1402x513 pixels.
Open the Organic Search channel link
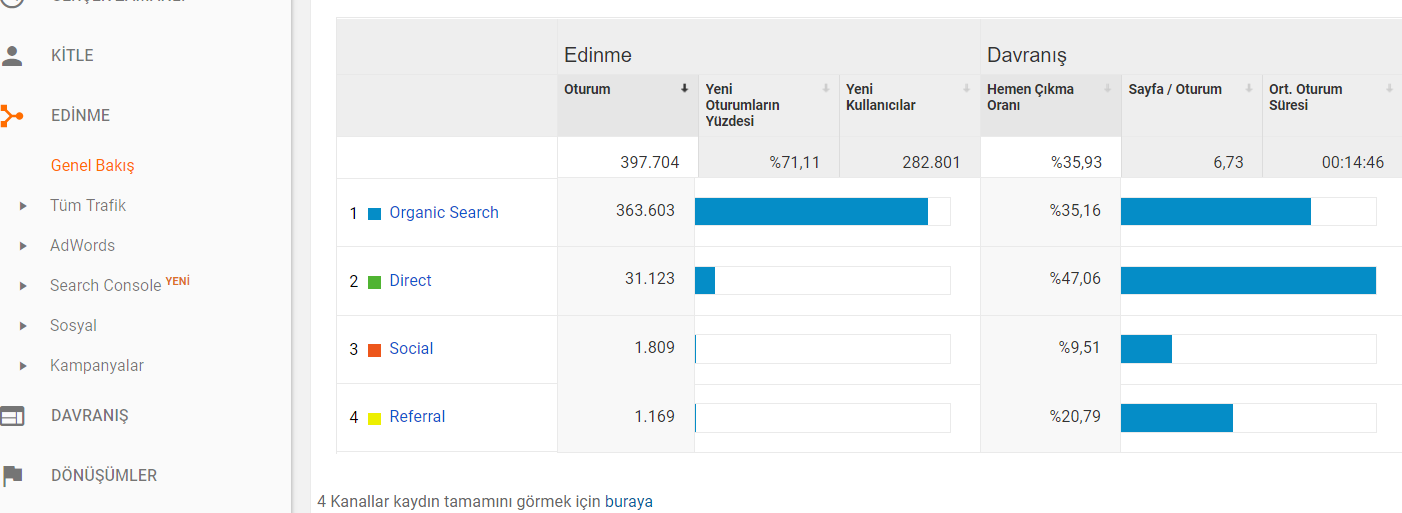click(444, 212)
